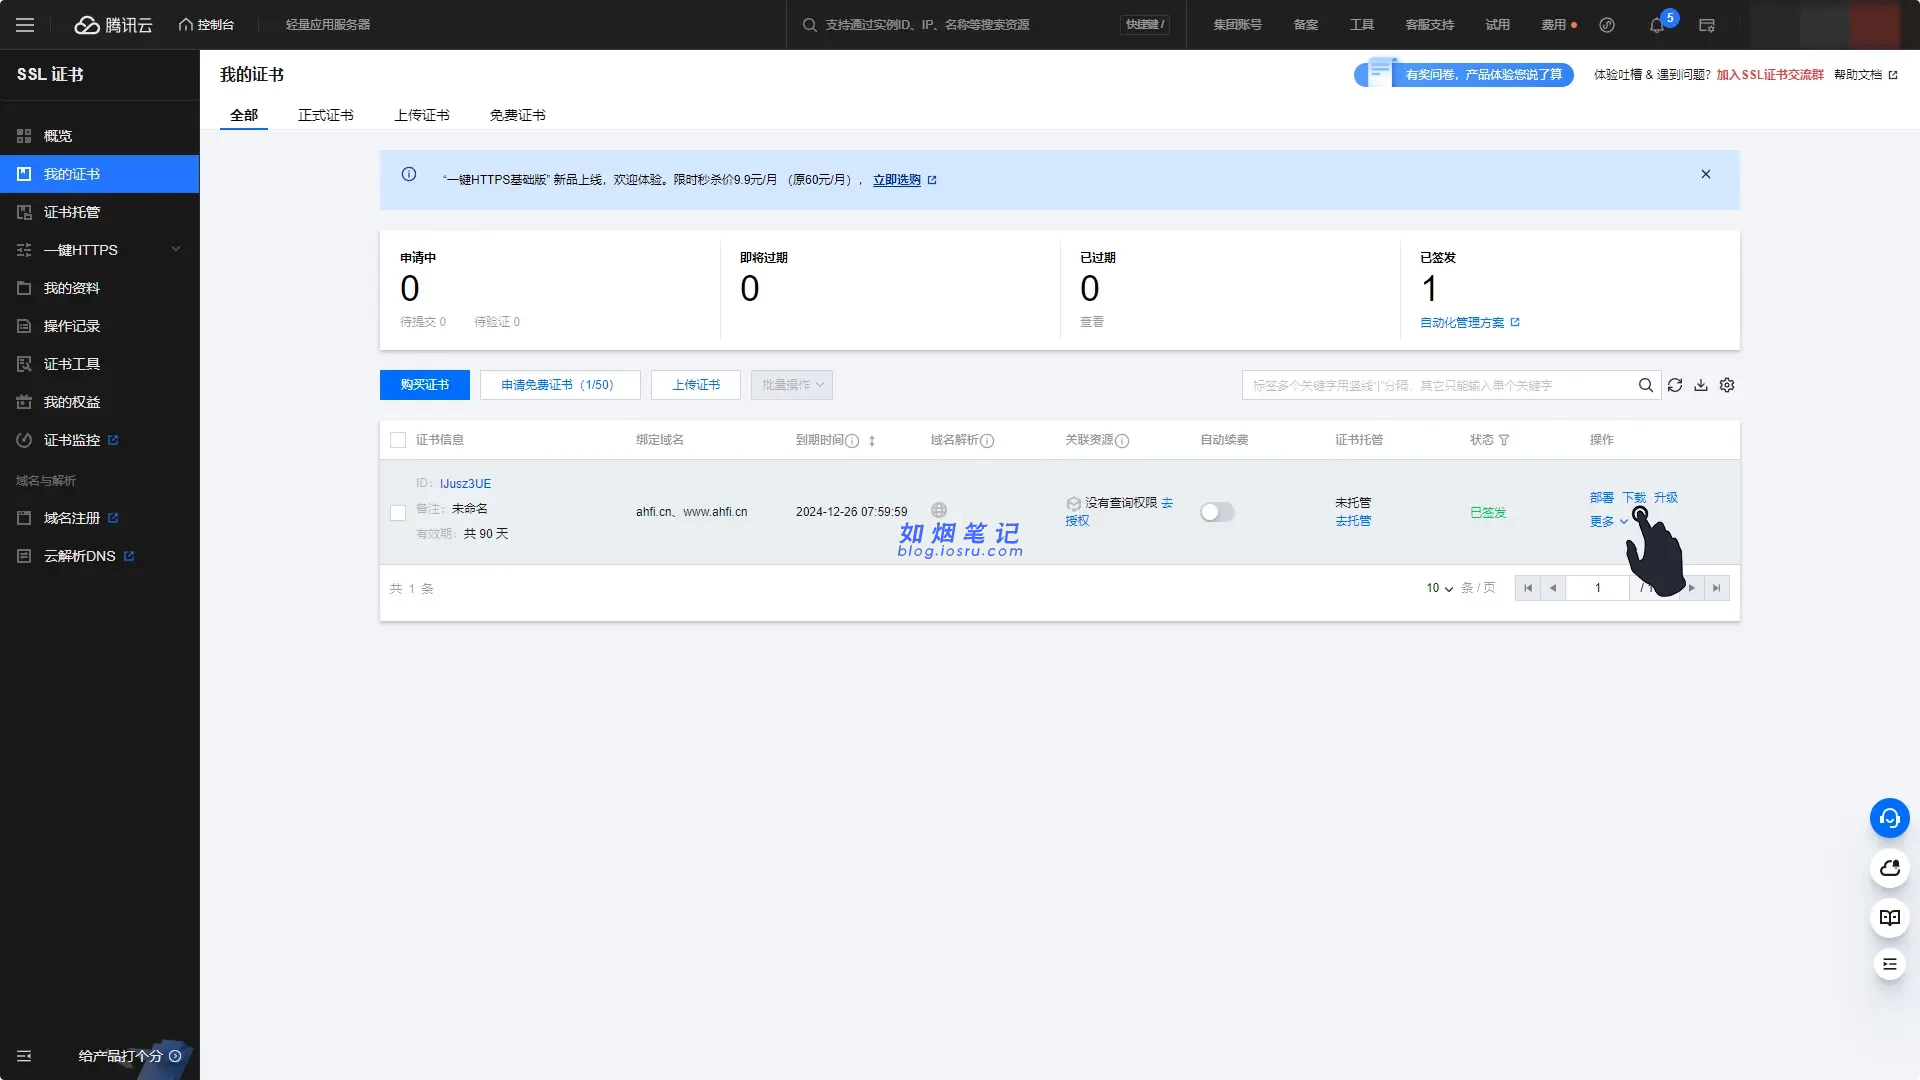Viewport: 1920px width, 1080px height.
Task: Open 云解析DNS in the sidebar
Action: tap(99, 556)
